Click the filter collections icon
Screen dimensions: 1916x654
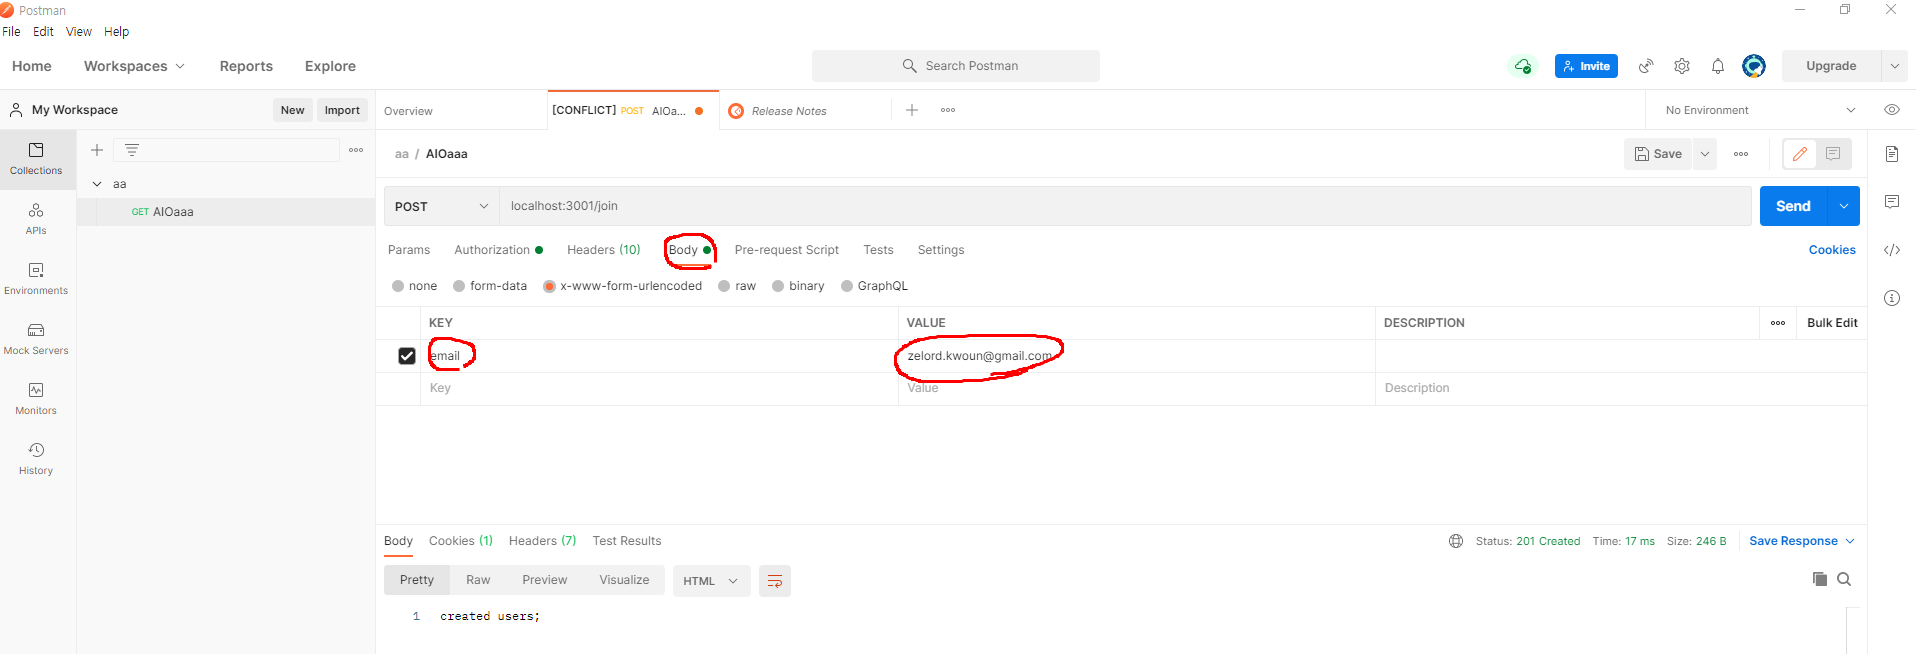point(132,150)
